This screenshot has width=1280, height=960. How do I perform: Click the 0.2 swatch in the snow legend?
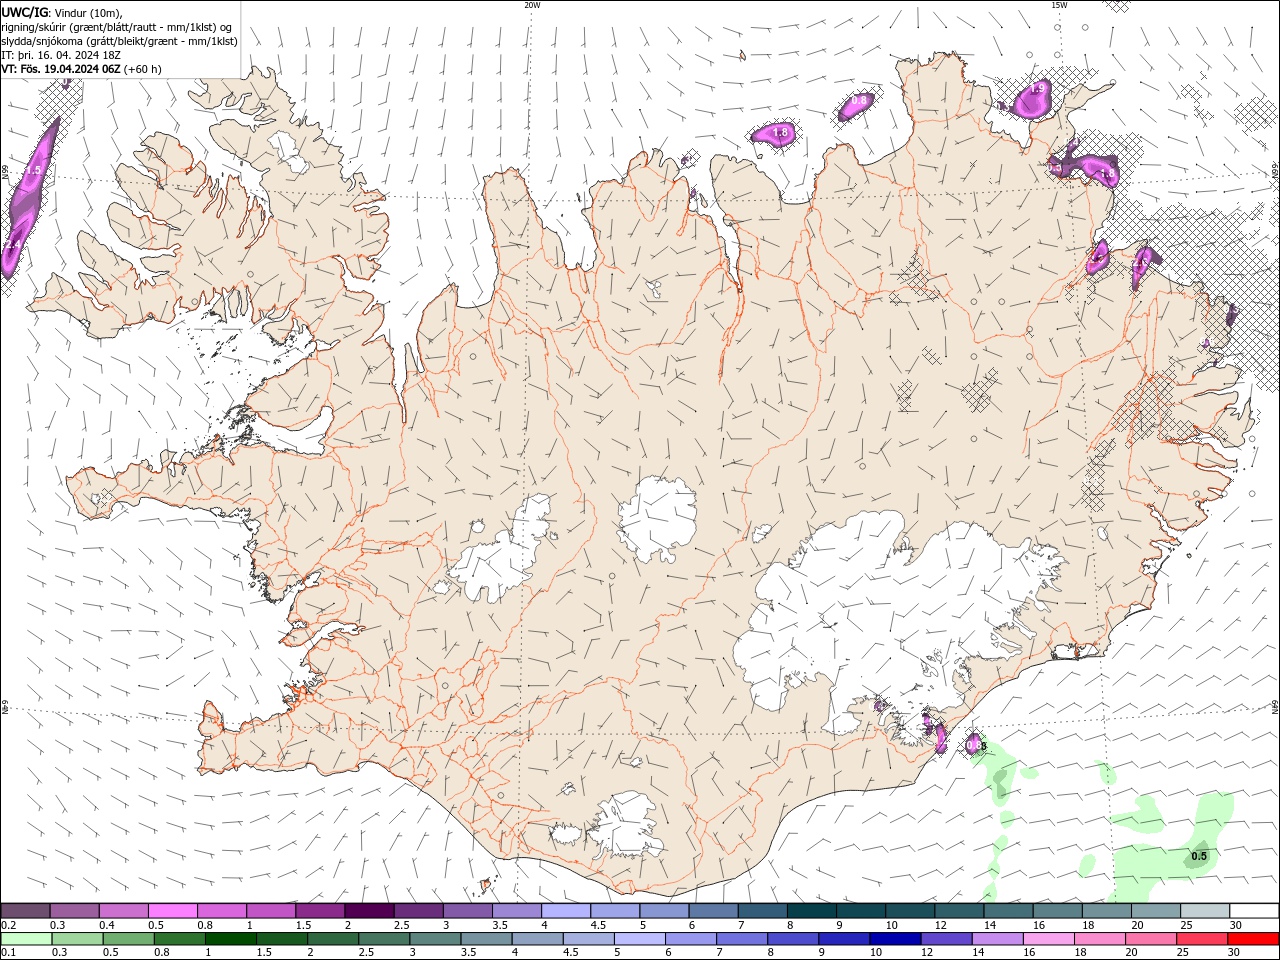click(x=25, y=911)
